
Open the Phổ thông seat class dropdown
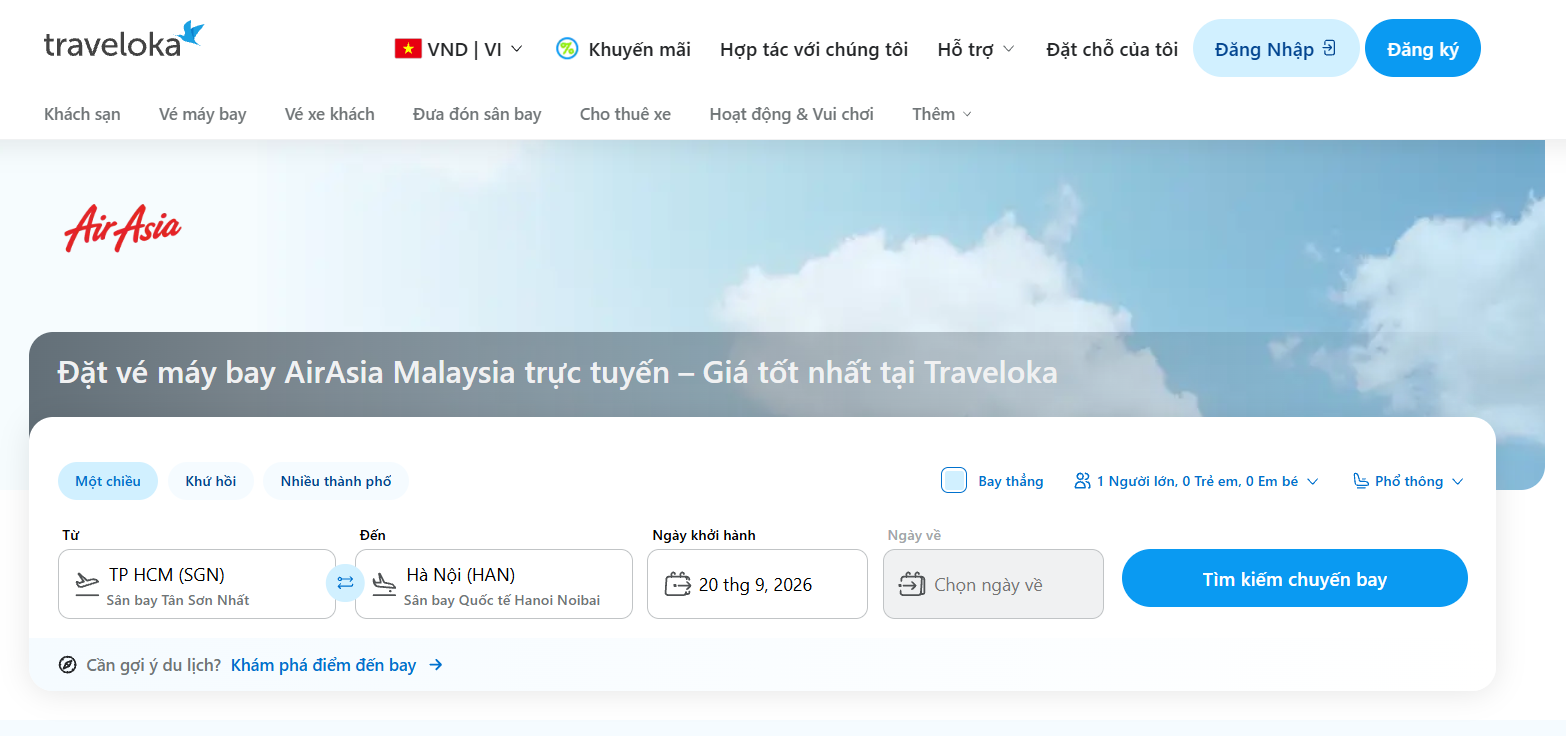[x=1408, y=481]
